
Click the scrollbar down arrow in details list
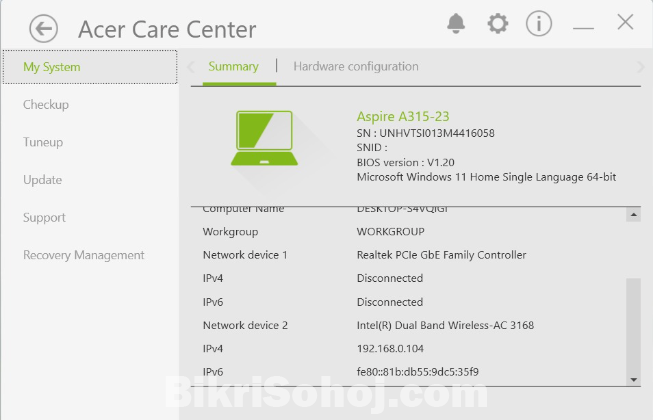[633, 379]
